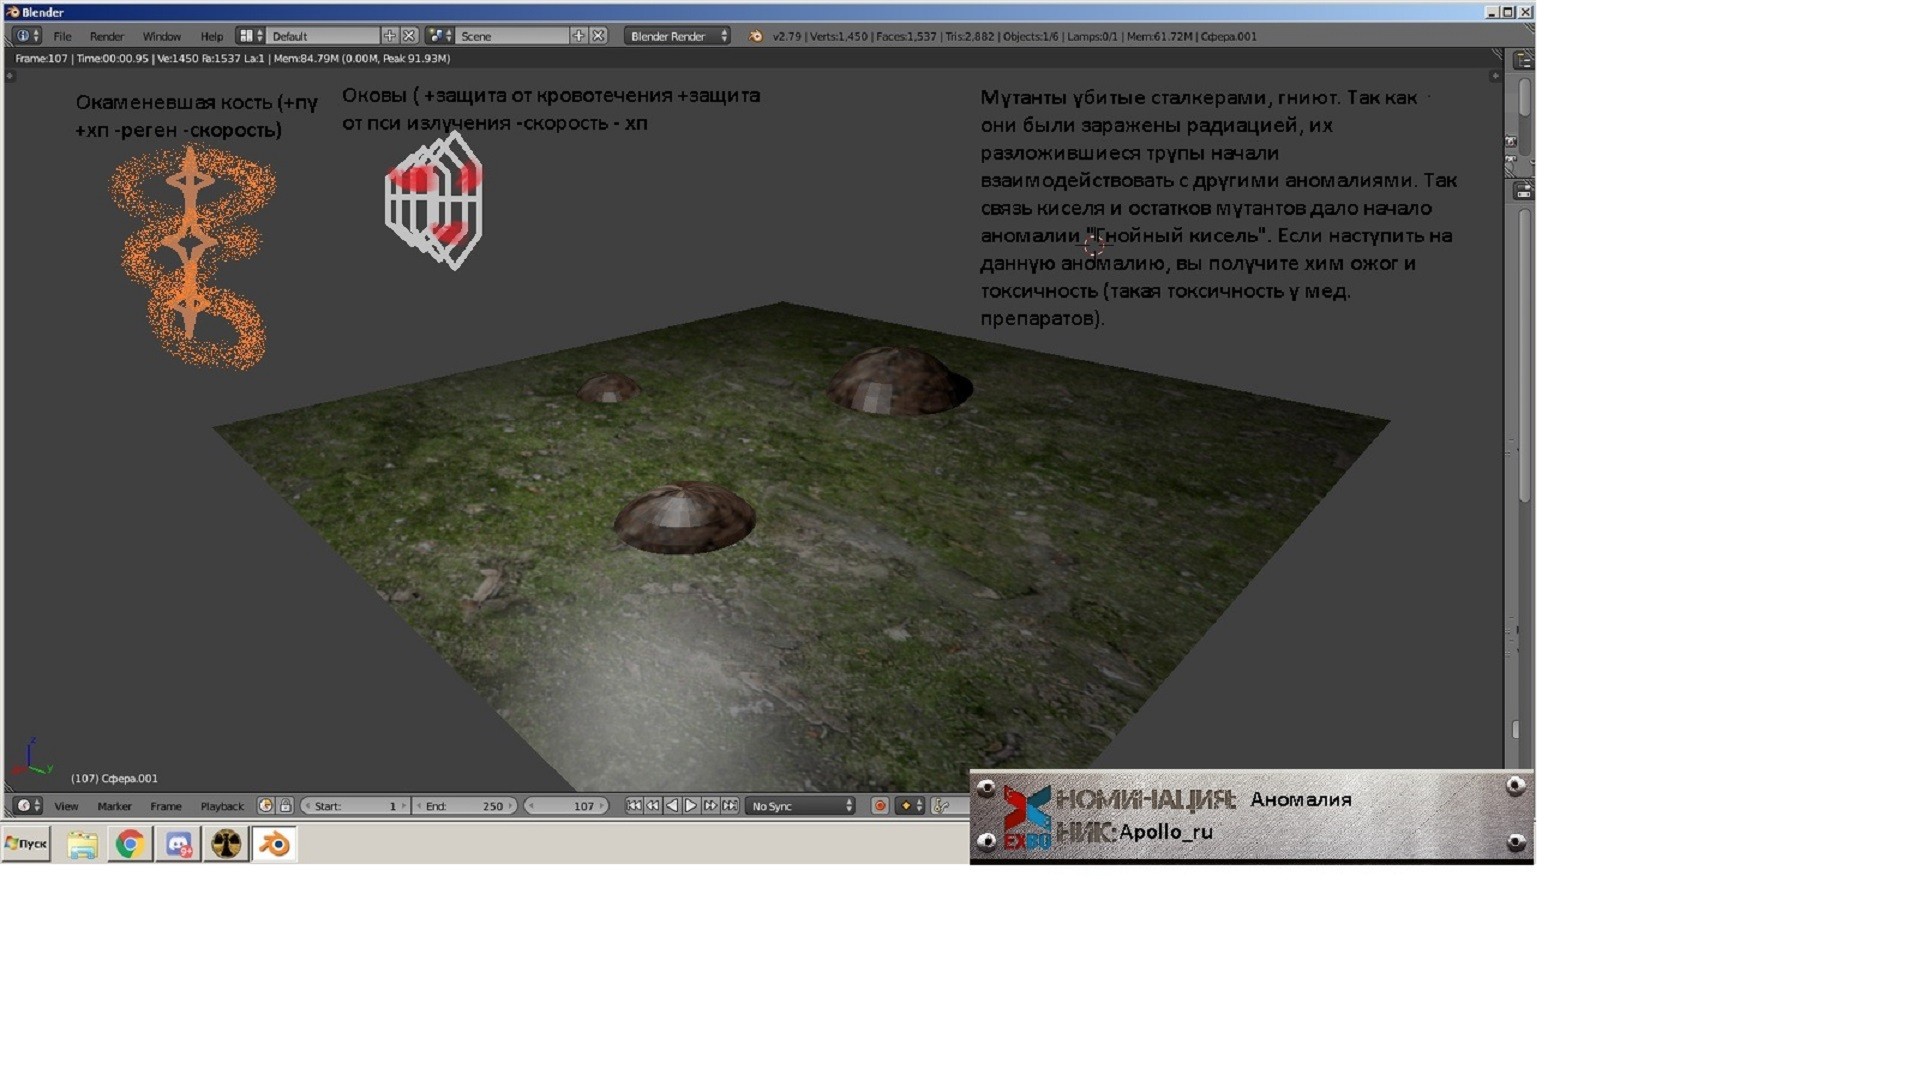Open the outliner editor type icon
Screen dimensions: 1920x1080
[x=1523, y=61]
